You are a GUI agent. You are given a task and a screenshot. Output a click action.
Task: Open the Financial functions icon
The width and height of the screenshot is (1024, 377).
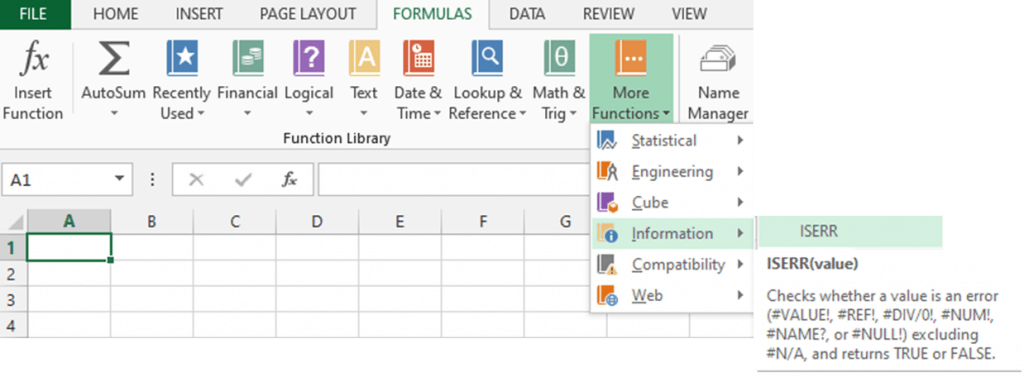tap(248, 59)
